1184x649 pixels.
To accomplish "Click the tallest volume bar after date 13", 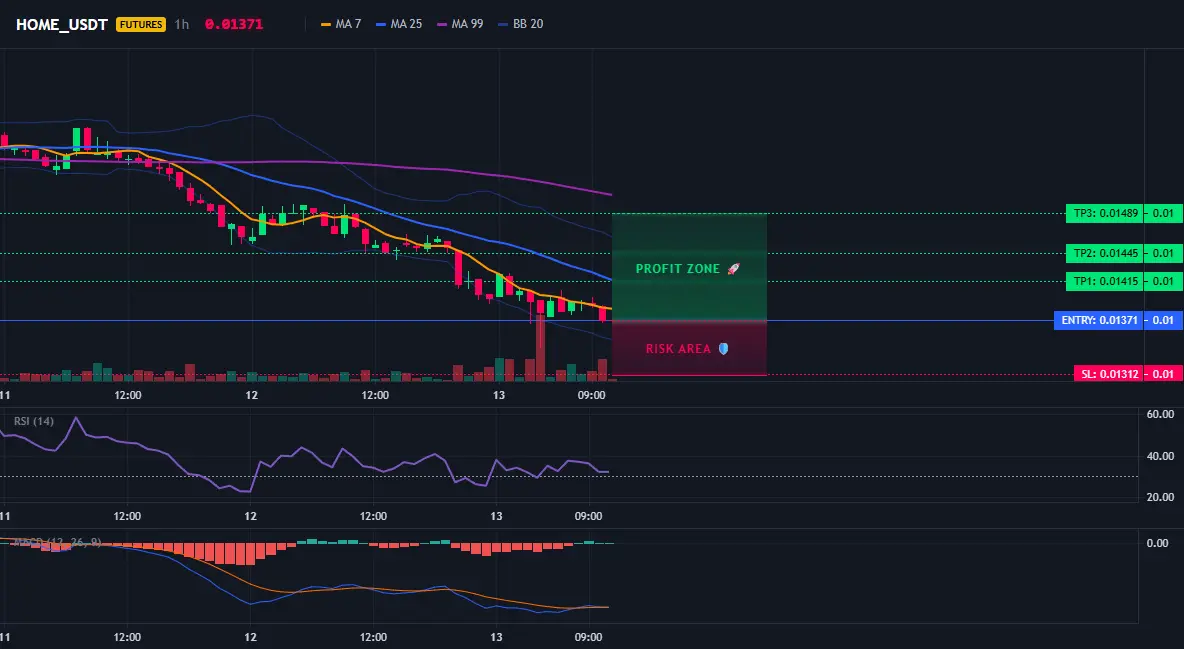I will click(x=540, y=348).
